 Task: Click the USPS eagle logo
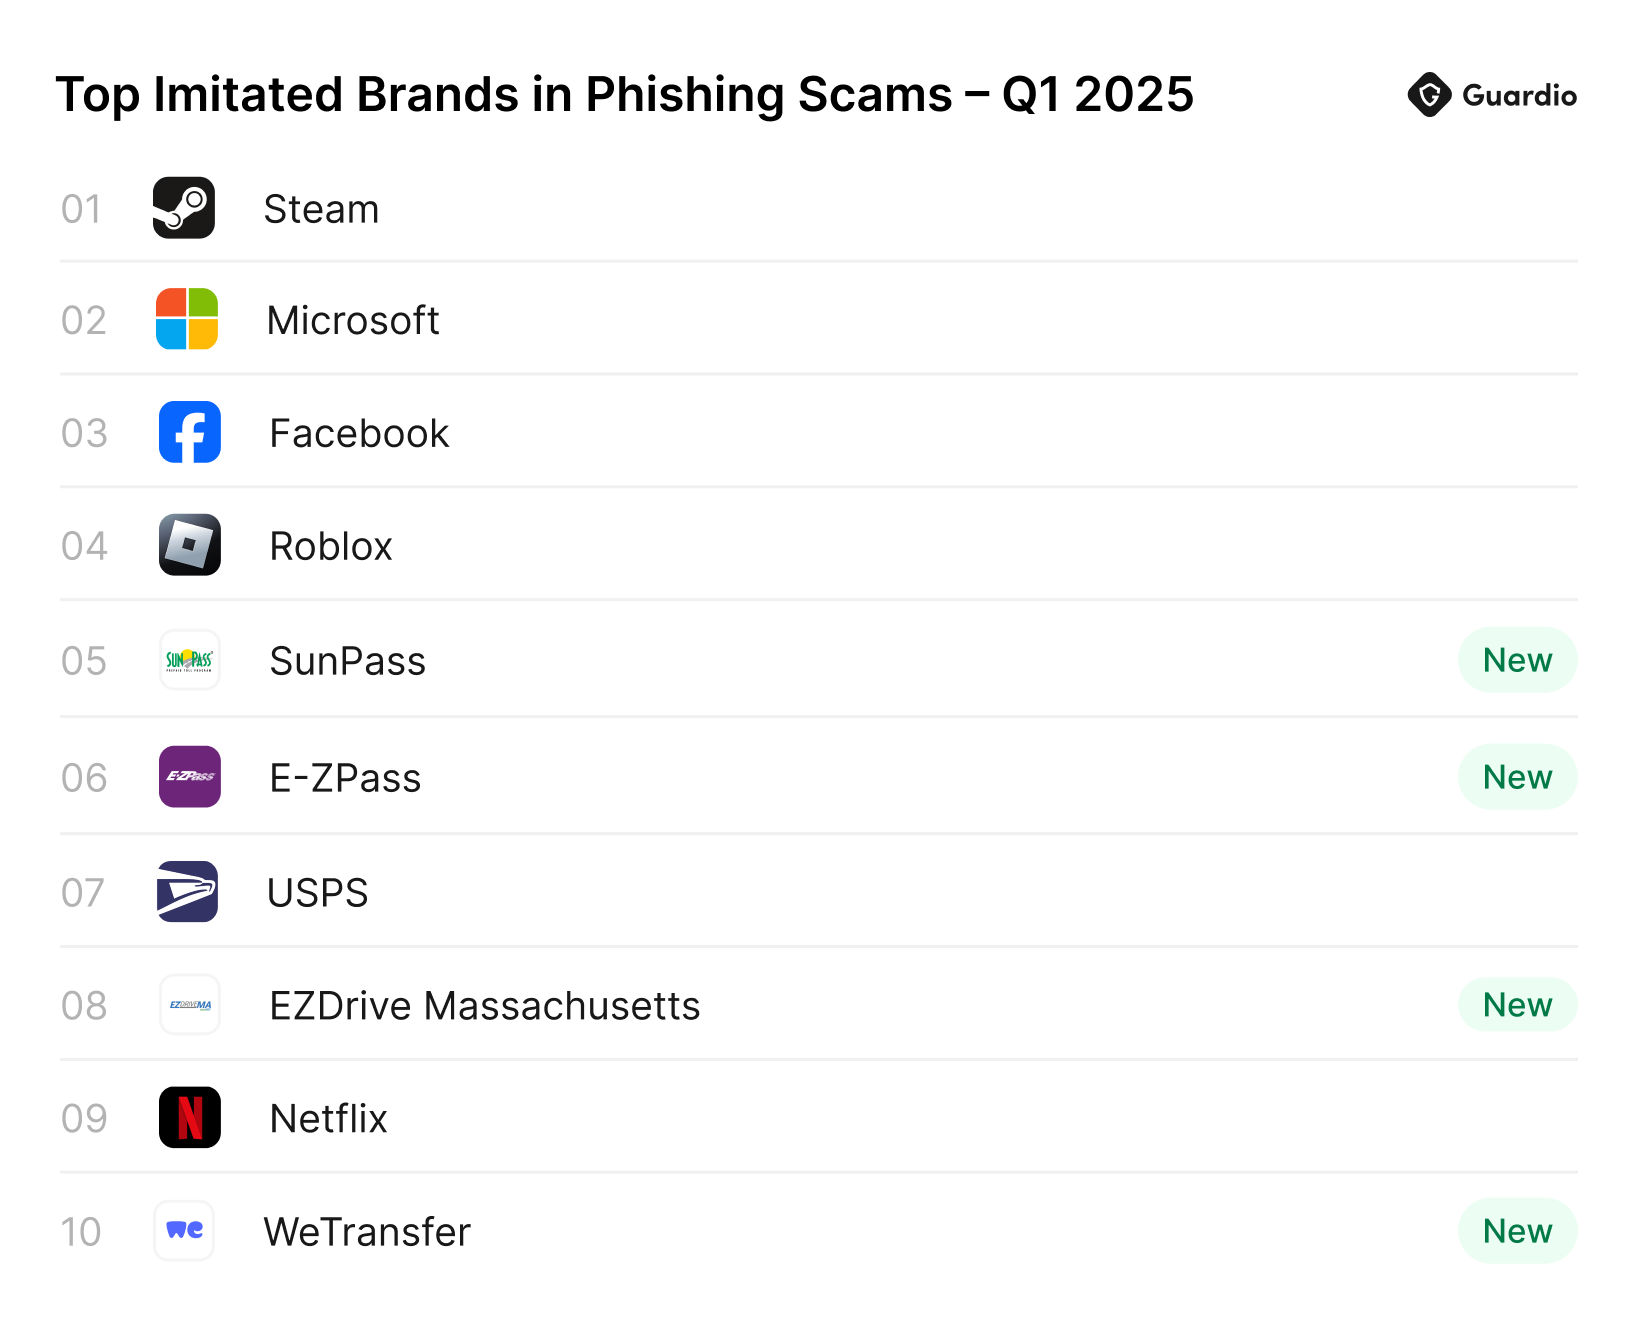tap(187, 892)
